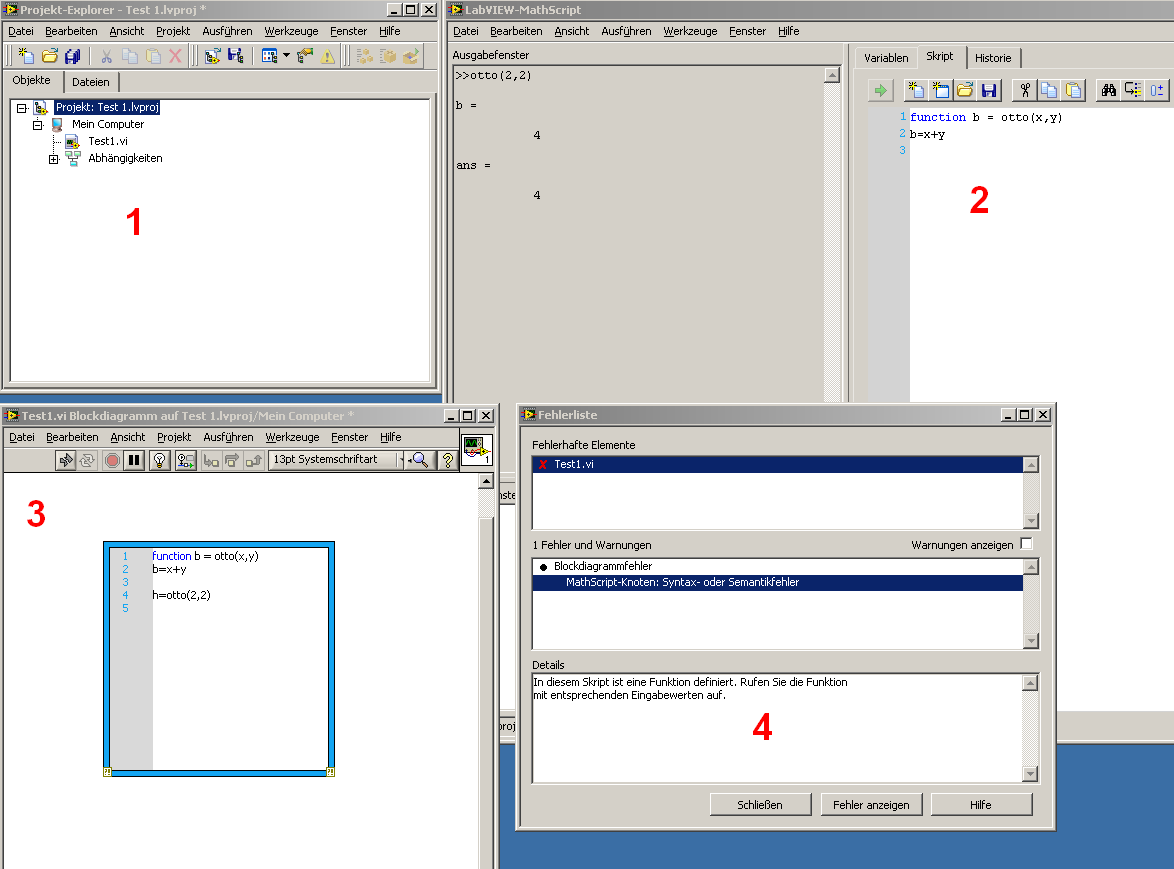Open the filter view dropdown arrow
Screen dimensions: 1174x869
[286, 55]
